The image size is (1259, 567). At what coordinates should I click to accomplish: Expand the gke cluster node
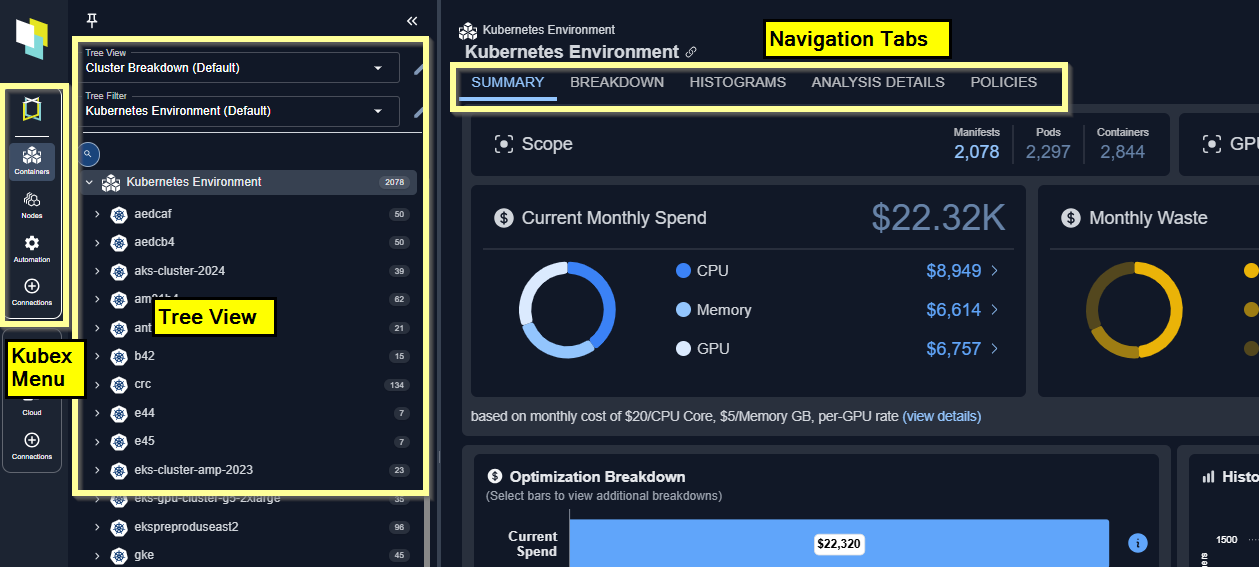coord(97,555)
